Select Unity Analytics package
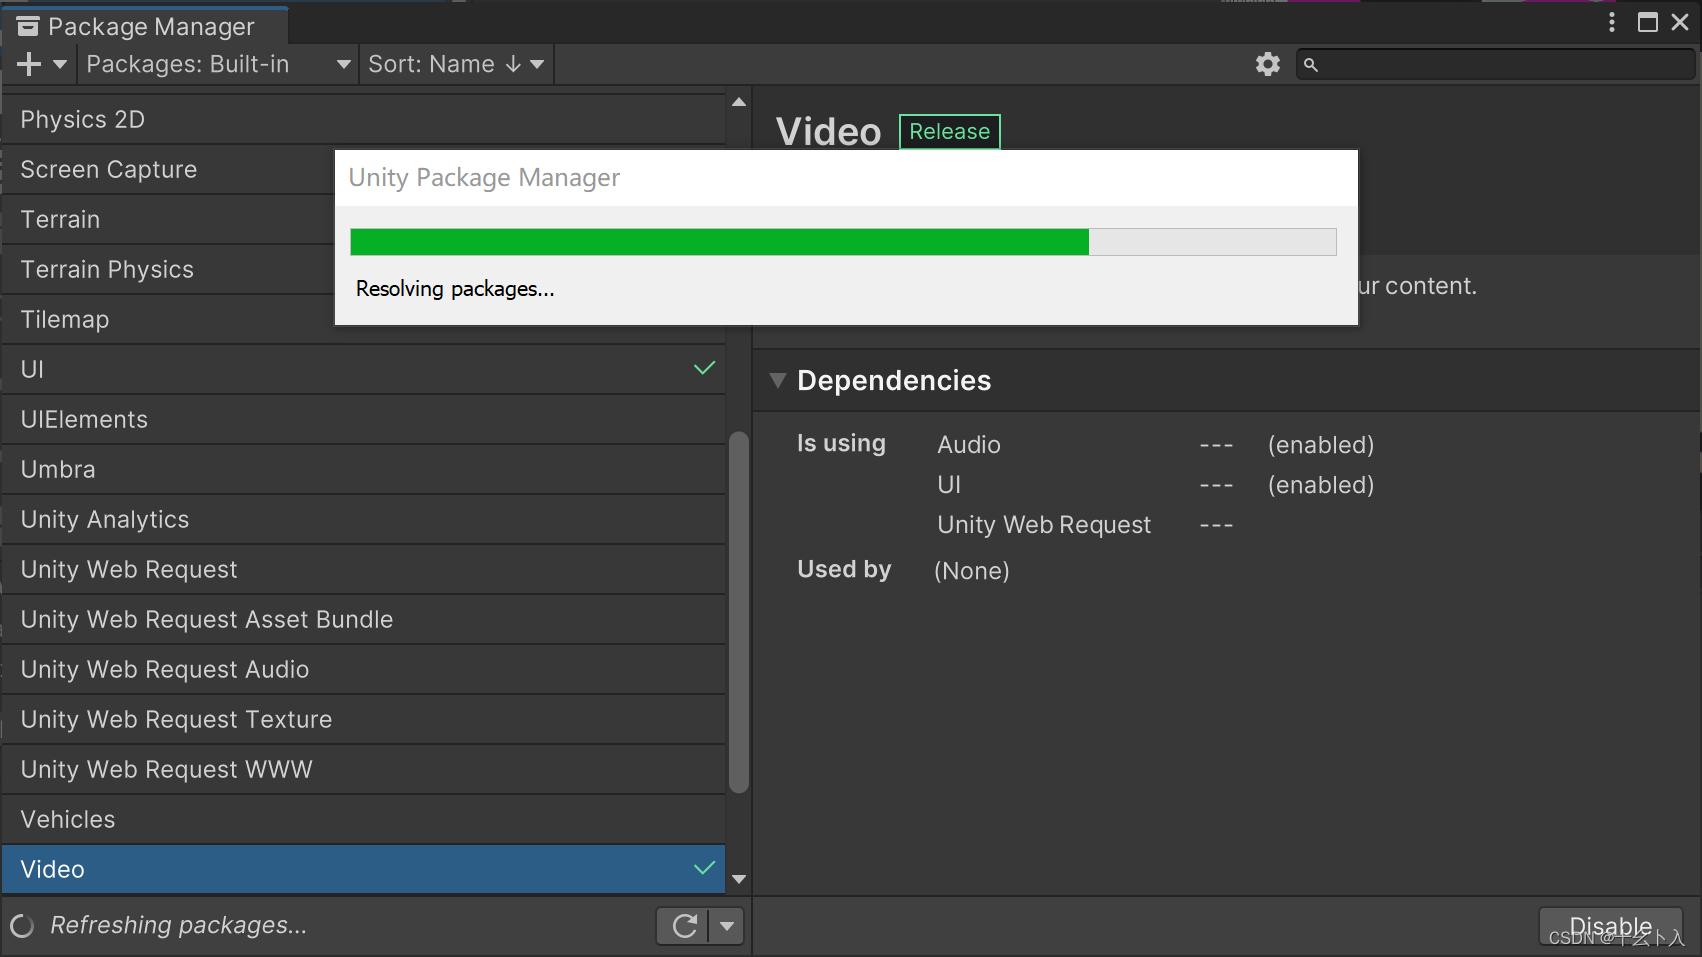1702x957 pixels. pos(364,519)
